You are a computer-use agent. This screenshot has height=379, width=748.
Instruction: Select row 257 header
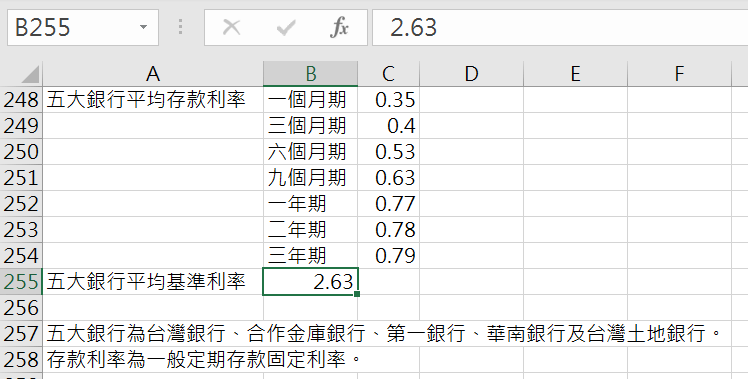pyautogui.click(x=21, y=334)
